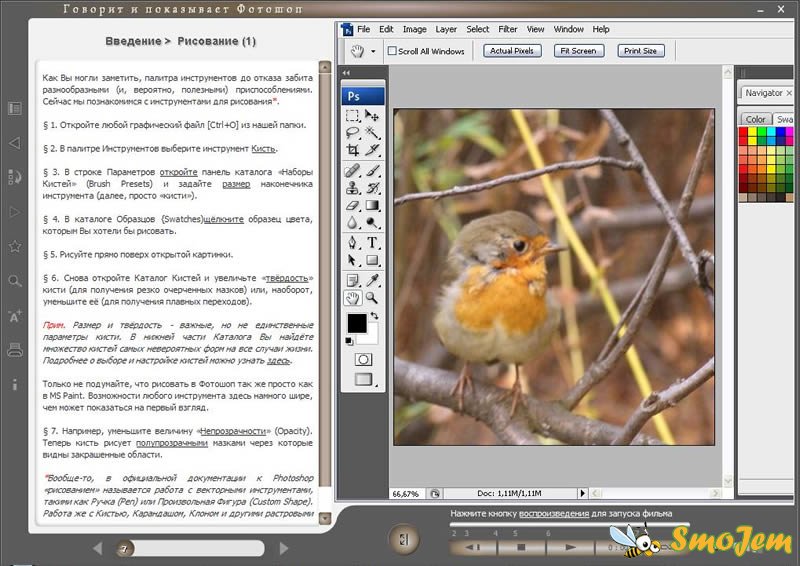The width and height of the screenshot is (800, 566).
Task: Select the Gradient tool
Action: tap(372, 205)
